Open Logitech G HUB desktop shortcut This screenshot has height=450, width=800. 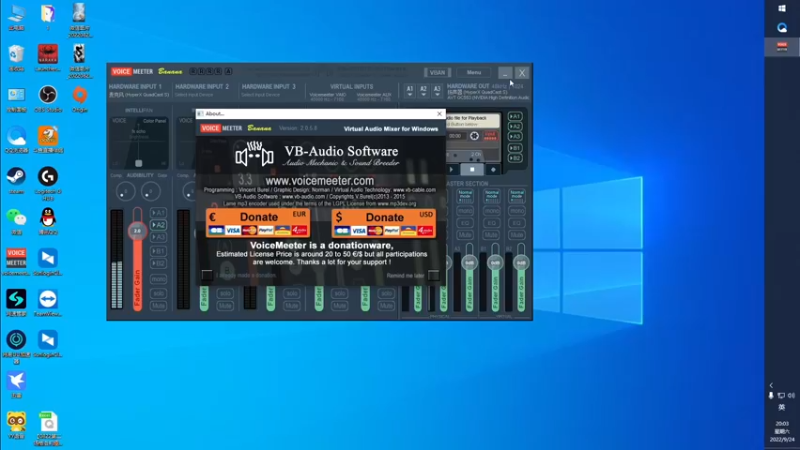coord(48,184)
